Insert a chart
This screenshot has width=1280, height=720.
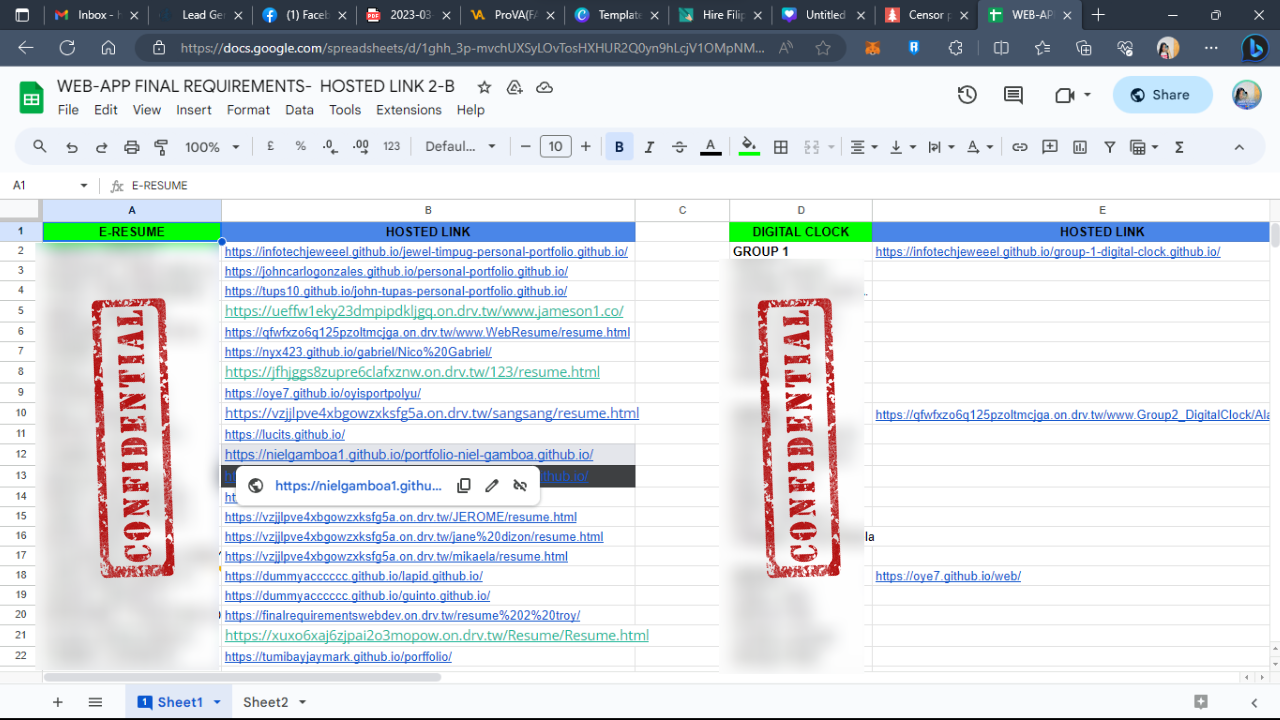coord(1079,147)
